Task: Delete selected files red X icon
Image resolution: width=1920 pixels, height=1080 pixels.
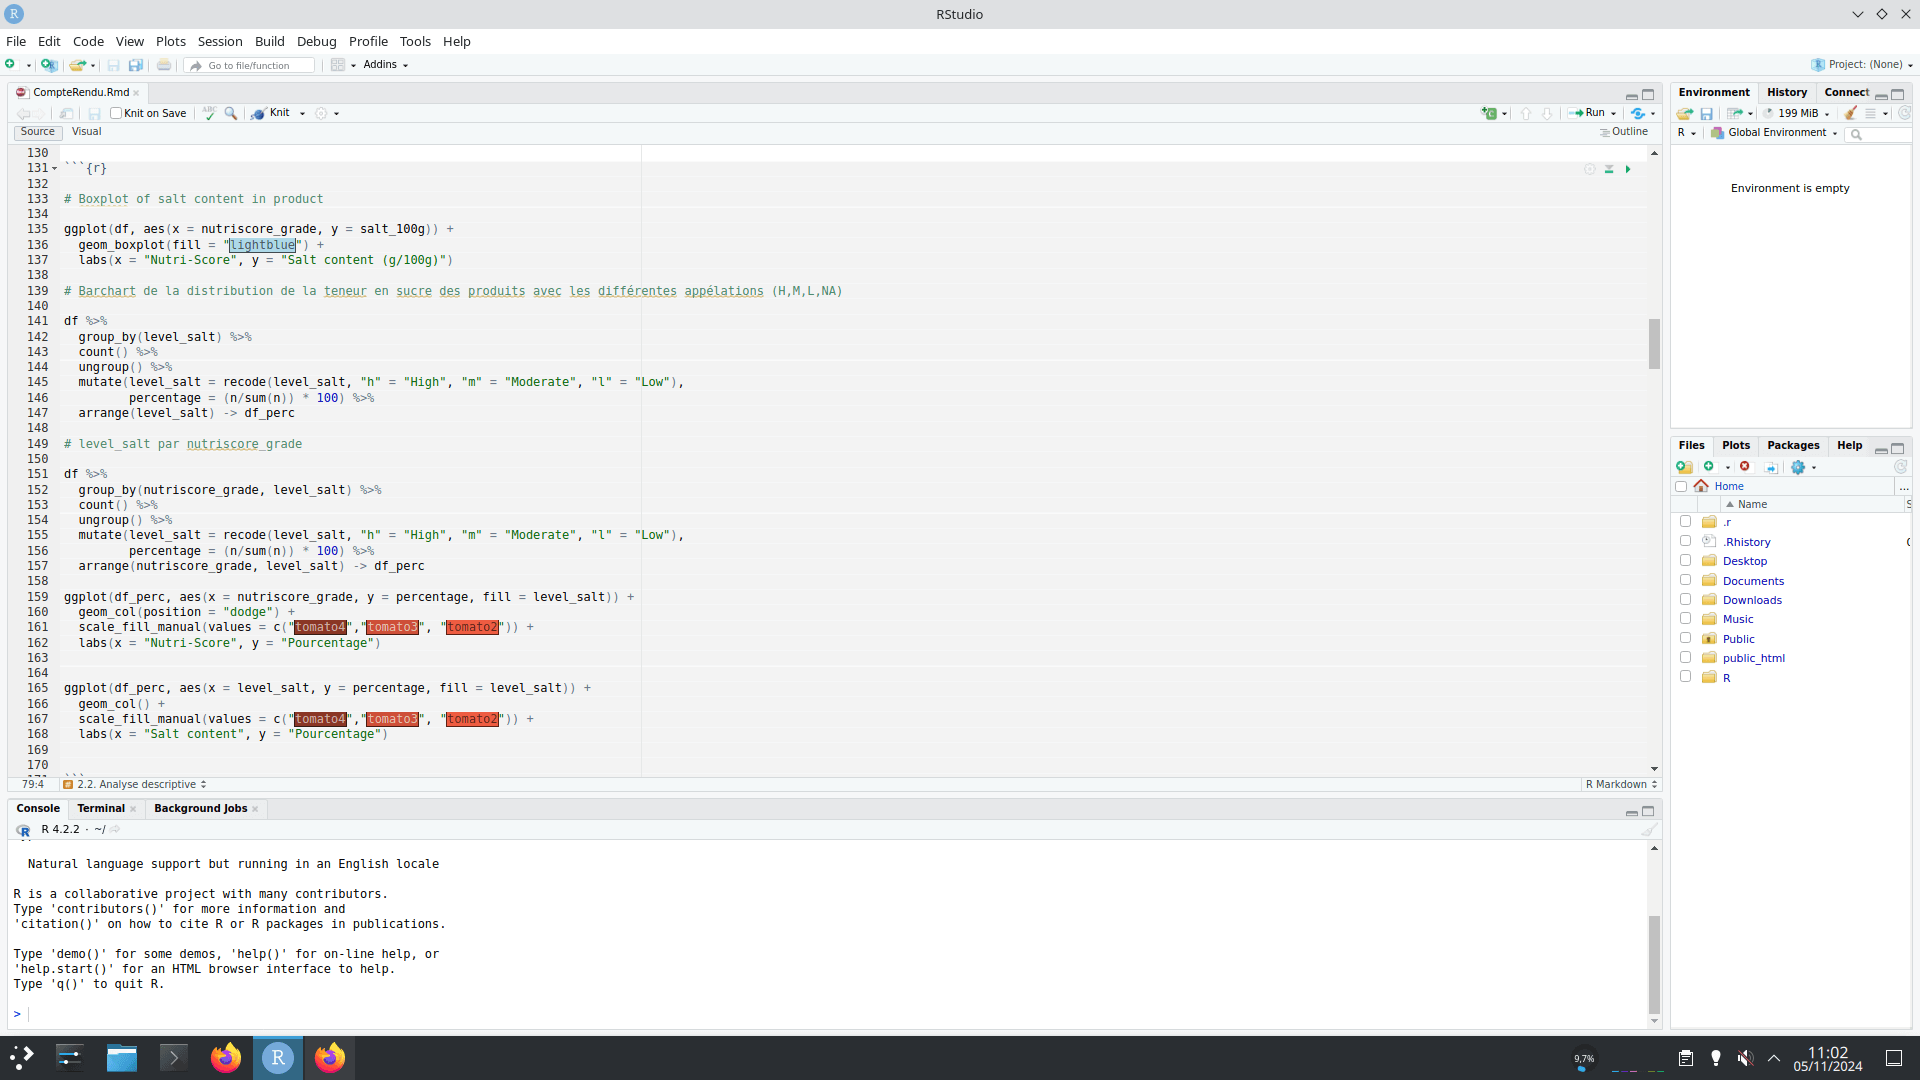Action: click(1745, 467)
